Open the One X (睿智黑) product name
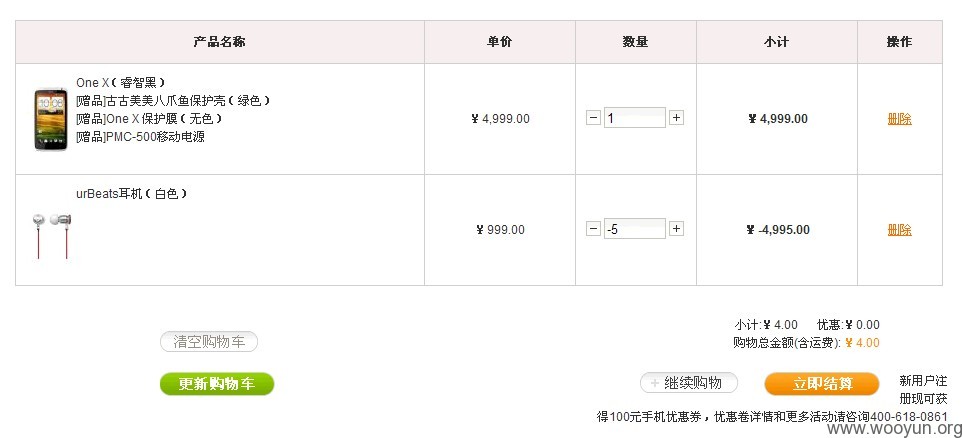Viewport: 963px width, 438px height. point(121,82)
